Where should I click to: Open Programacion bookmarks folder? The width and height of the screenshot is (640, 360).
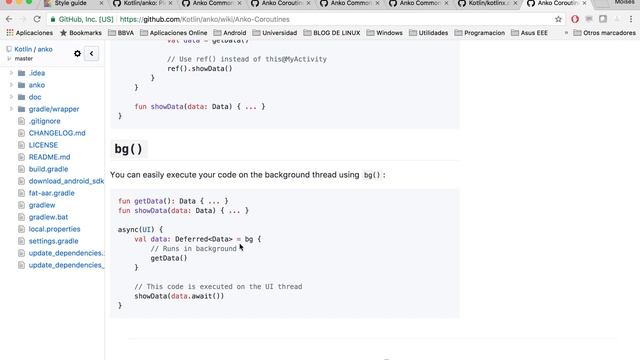pyautogui.click(x=480, y=33)
